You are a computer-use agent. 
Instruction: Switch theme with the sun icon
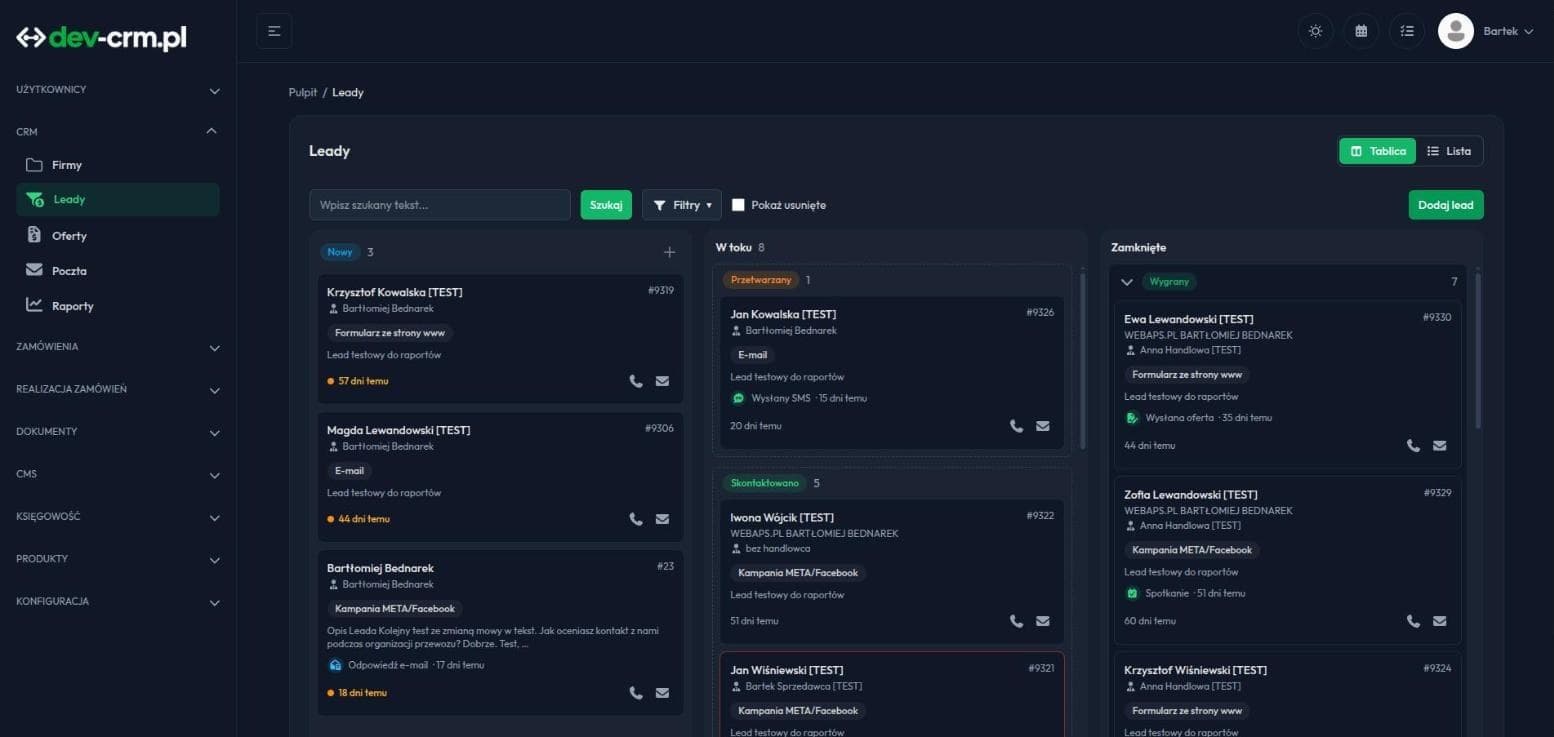(x=1315, y=31)
